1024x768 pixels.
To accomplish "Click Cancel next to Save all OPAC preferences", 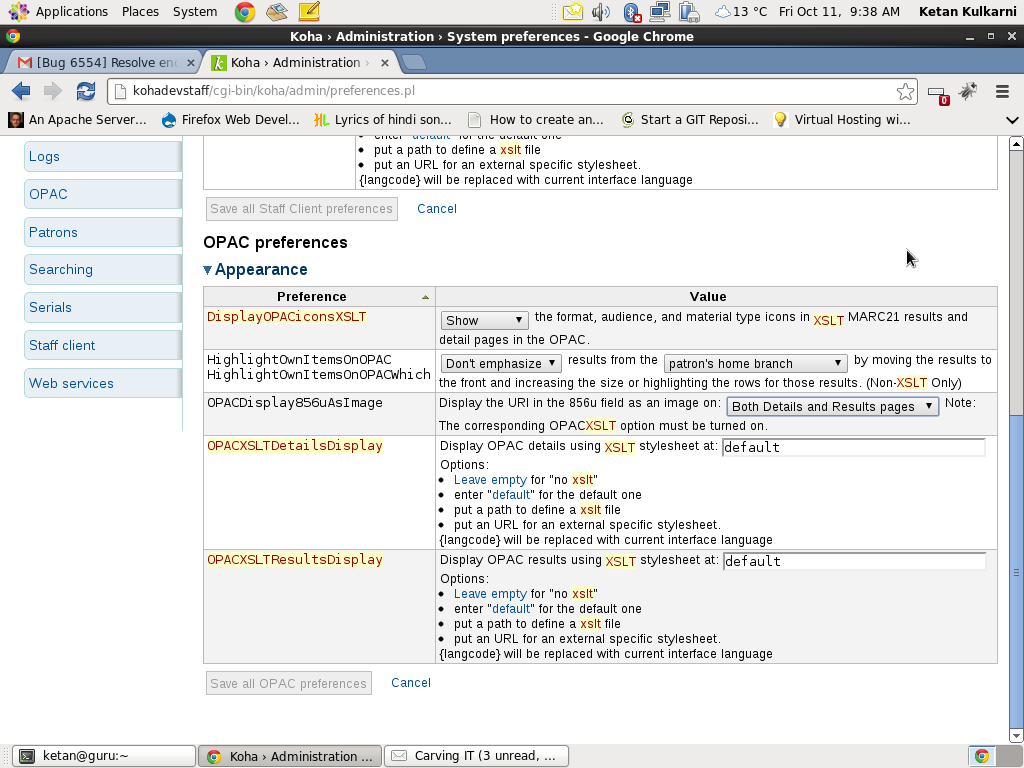I will pos(411,683).
